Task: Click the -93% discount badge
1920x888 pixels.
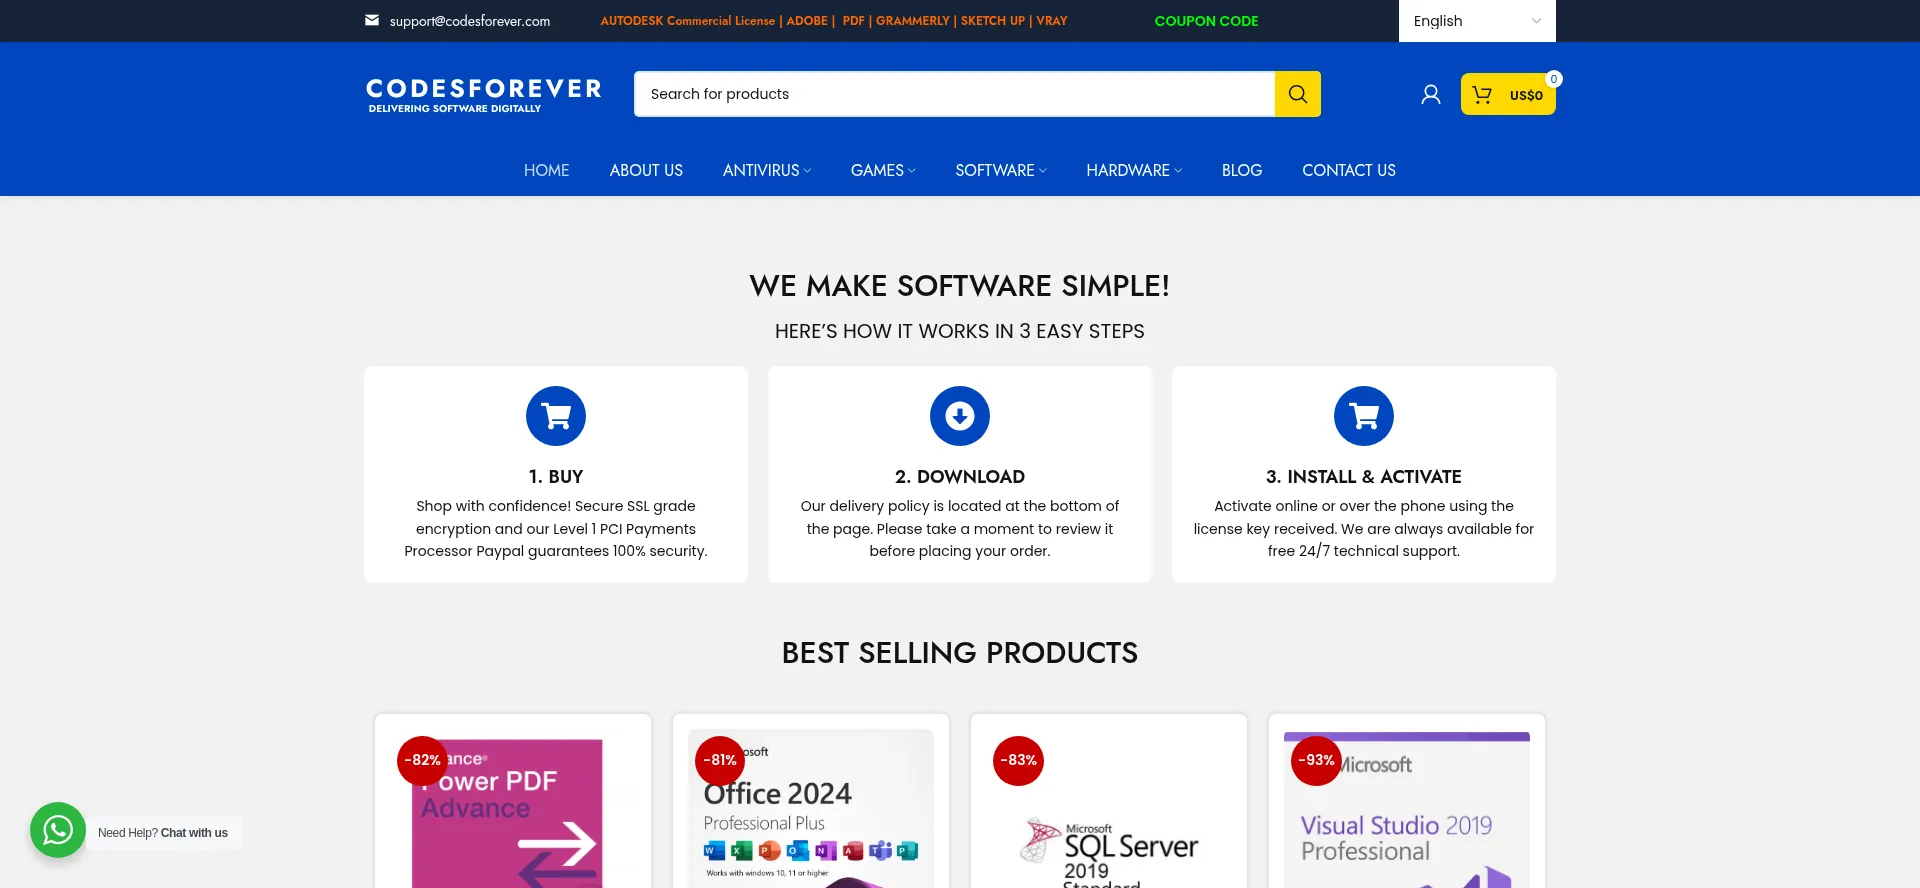Action: [x=1316, y=761]
